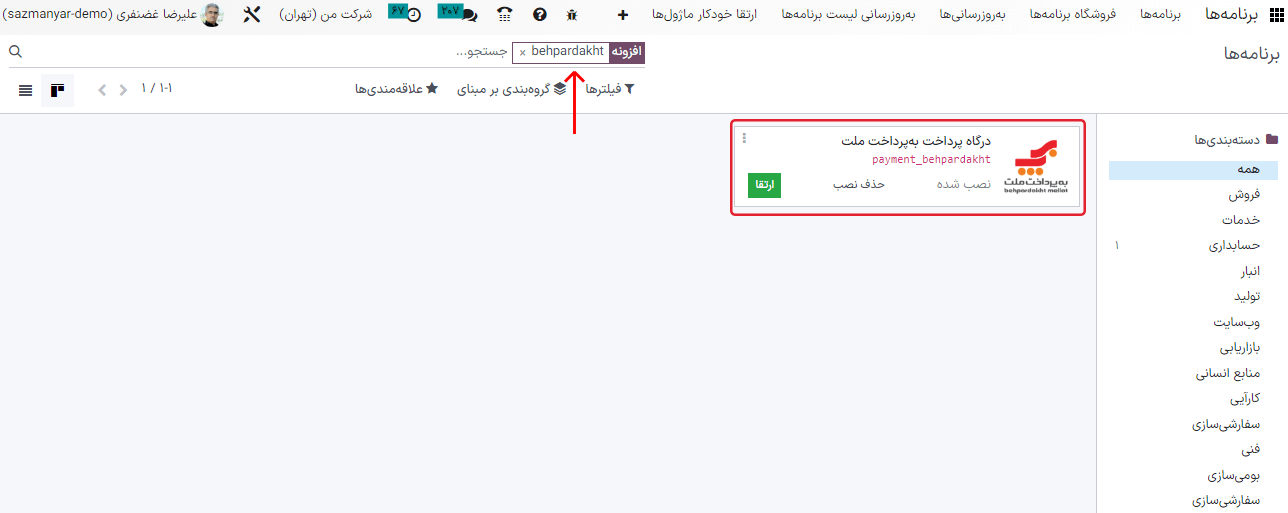The height and width of the screenshot is (513, 1288).
Task: Expand the Group By (گروه‌بندی بر مبنای) dropdown
Action: coord(512,89)
